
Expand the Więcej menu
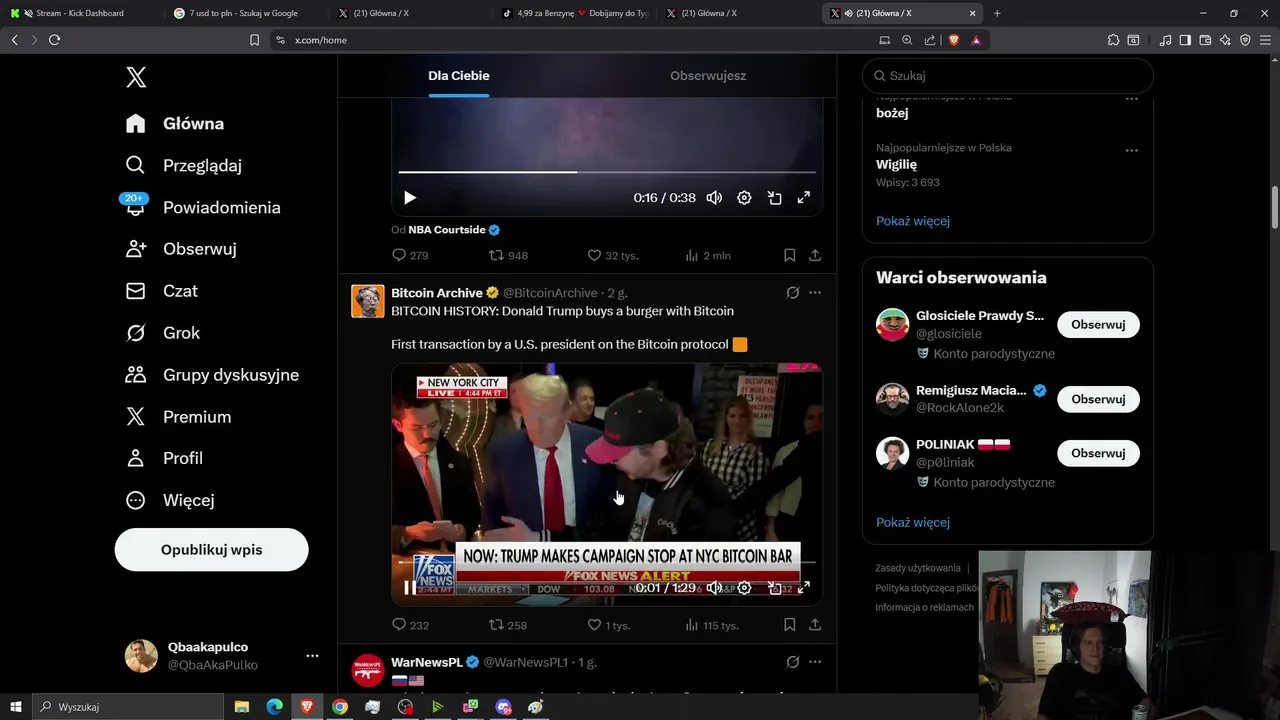point(170,500)
